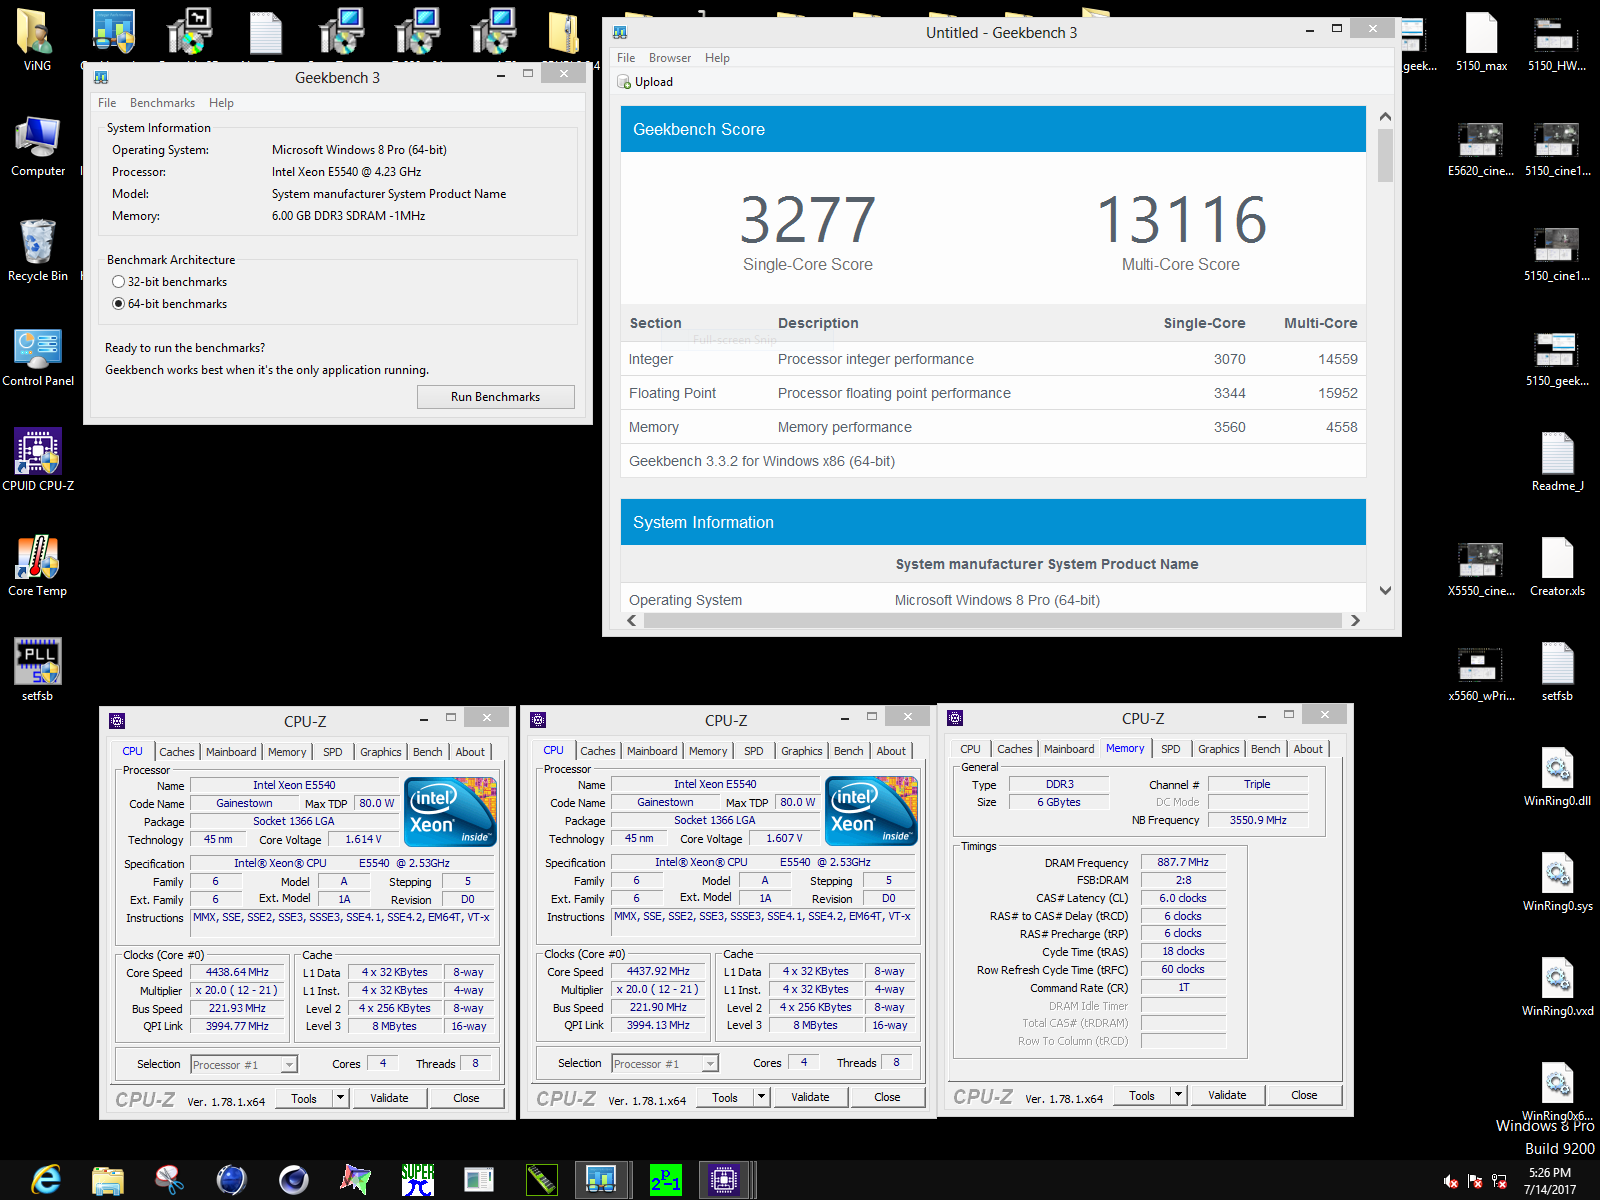Select 32-bit benchmarks option
The height and width of the screenshot is (1200, 1600).
click(x=170, y=282)
